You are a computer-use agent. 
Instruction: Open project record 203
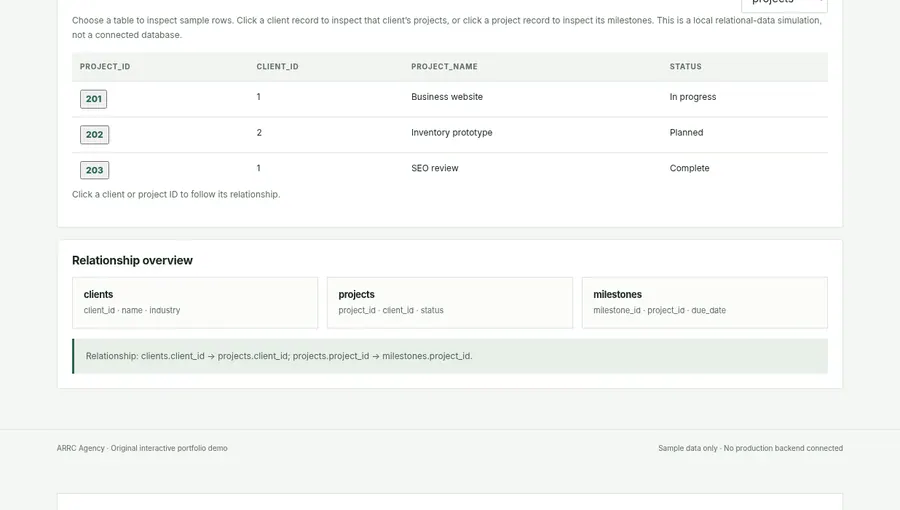pyautogui.click(x=94, y=170)
